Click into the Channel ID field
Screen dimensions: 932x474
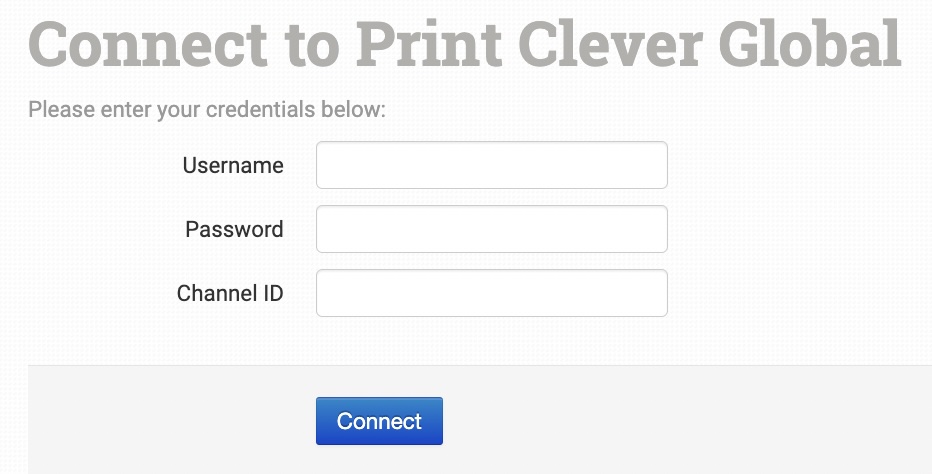pyautogui.click(x=491, y=293)
